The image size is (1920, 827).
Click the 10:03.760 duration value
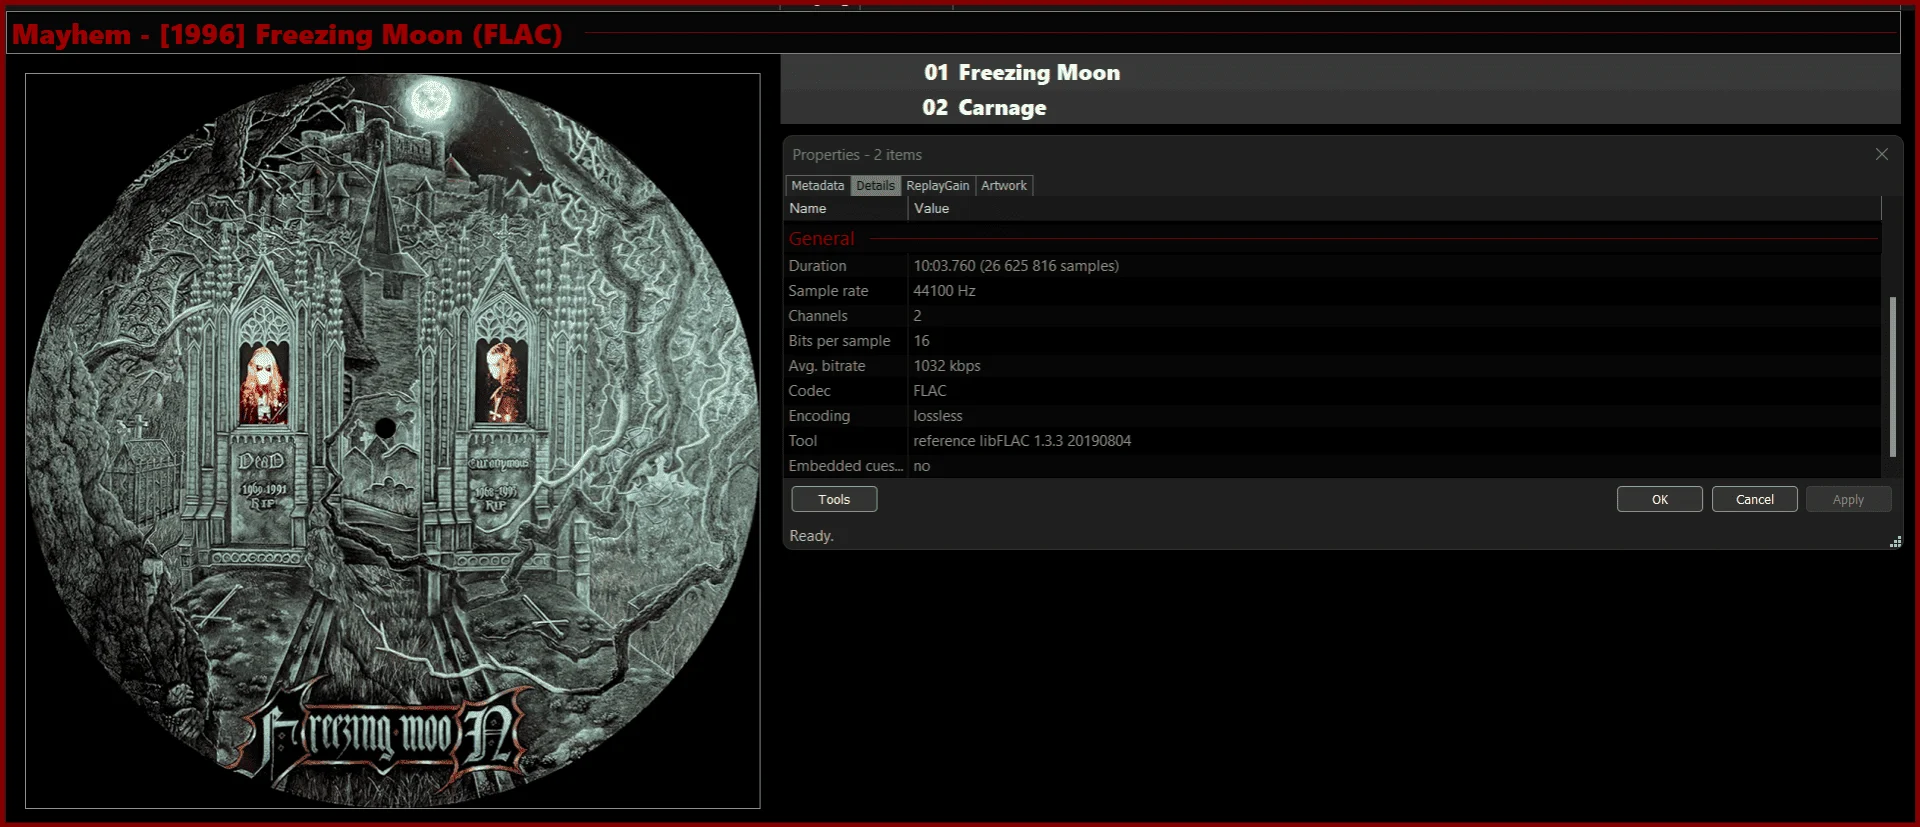click(1016, 266)
